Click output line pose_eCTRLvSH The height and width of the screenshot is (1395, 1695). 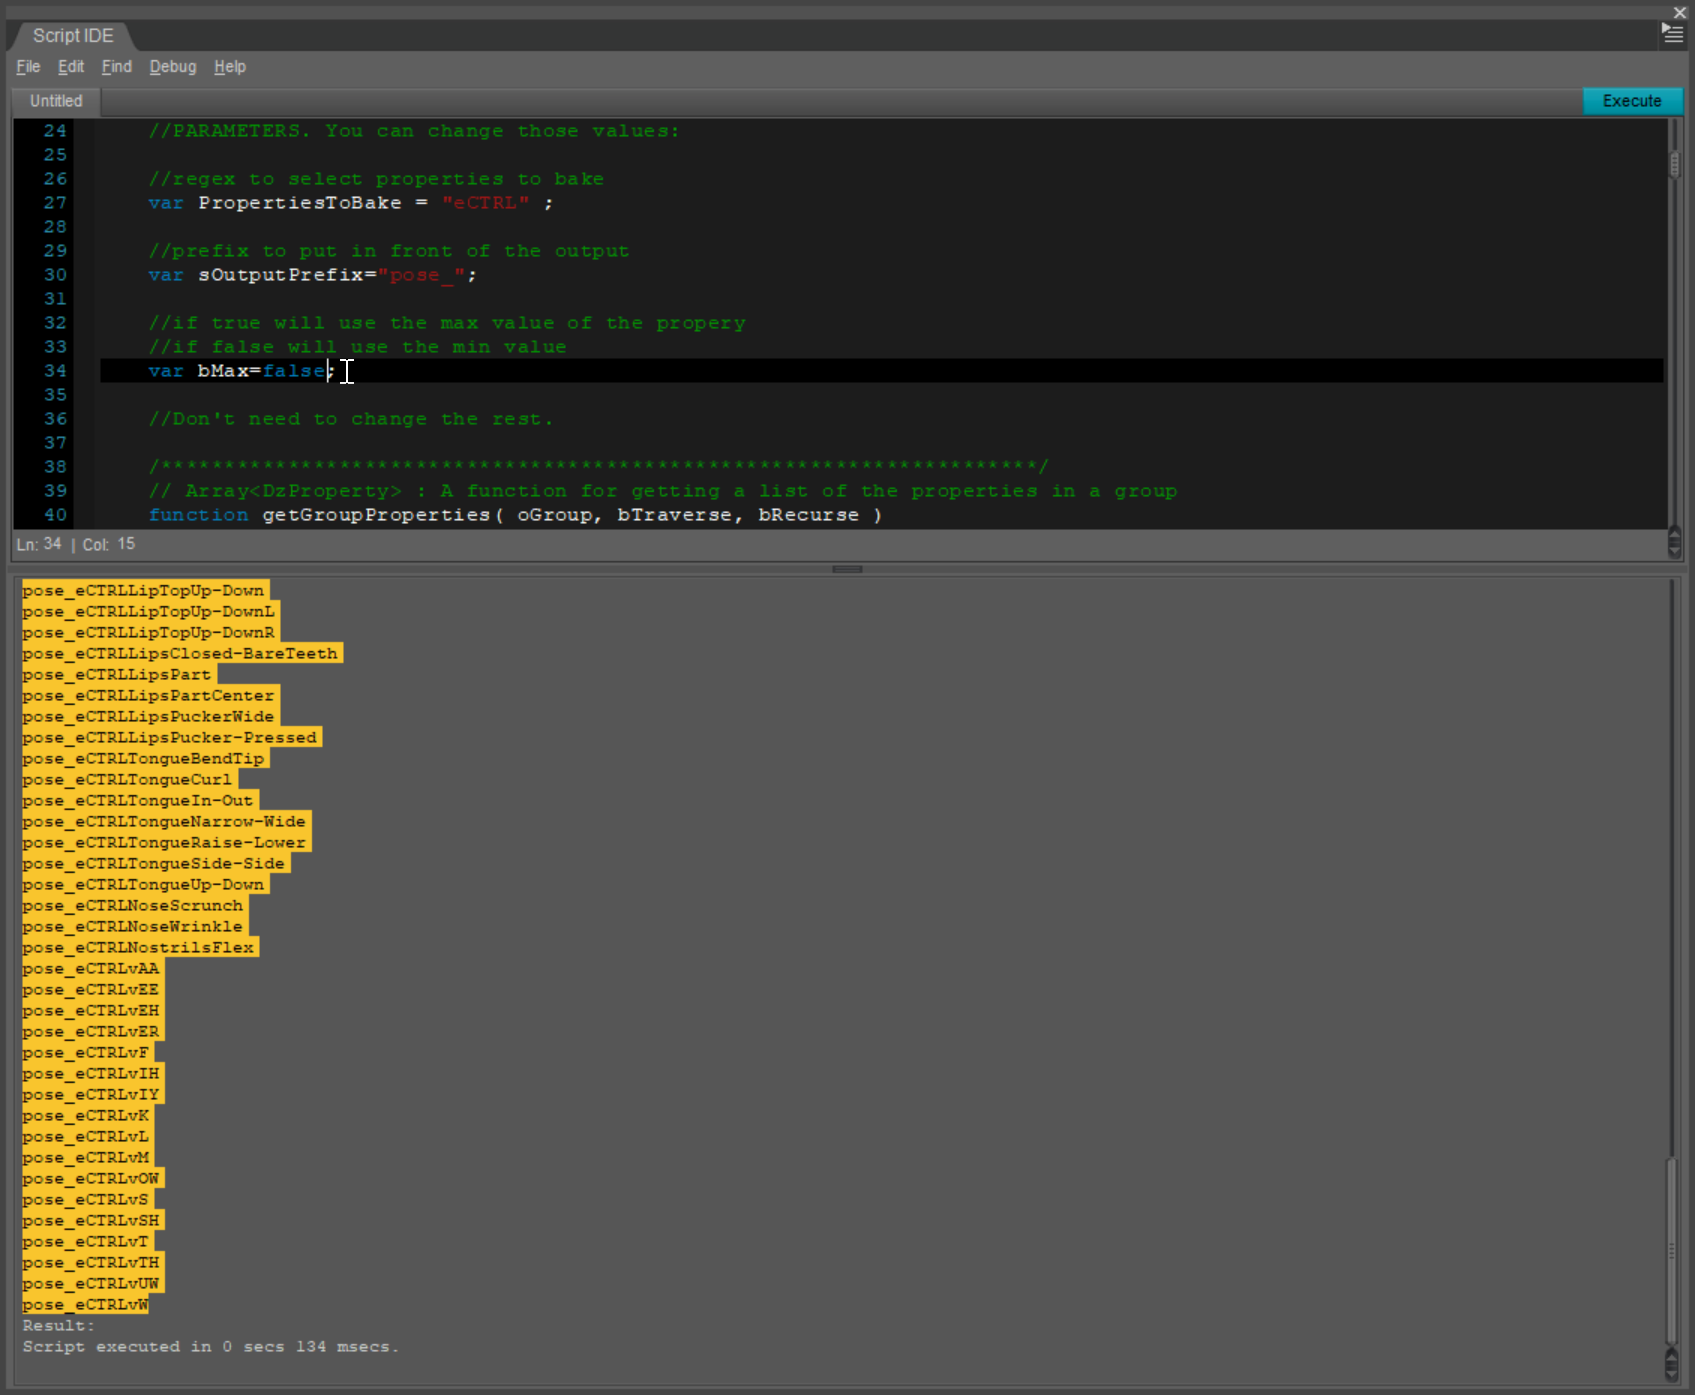click(92, 1221)
